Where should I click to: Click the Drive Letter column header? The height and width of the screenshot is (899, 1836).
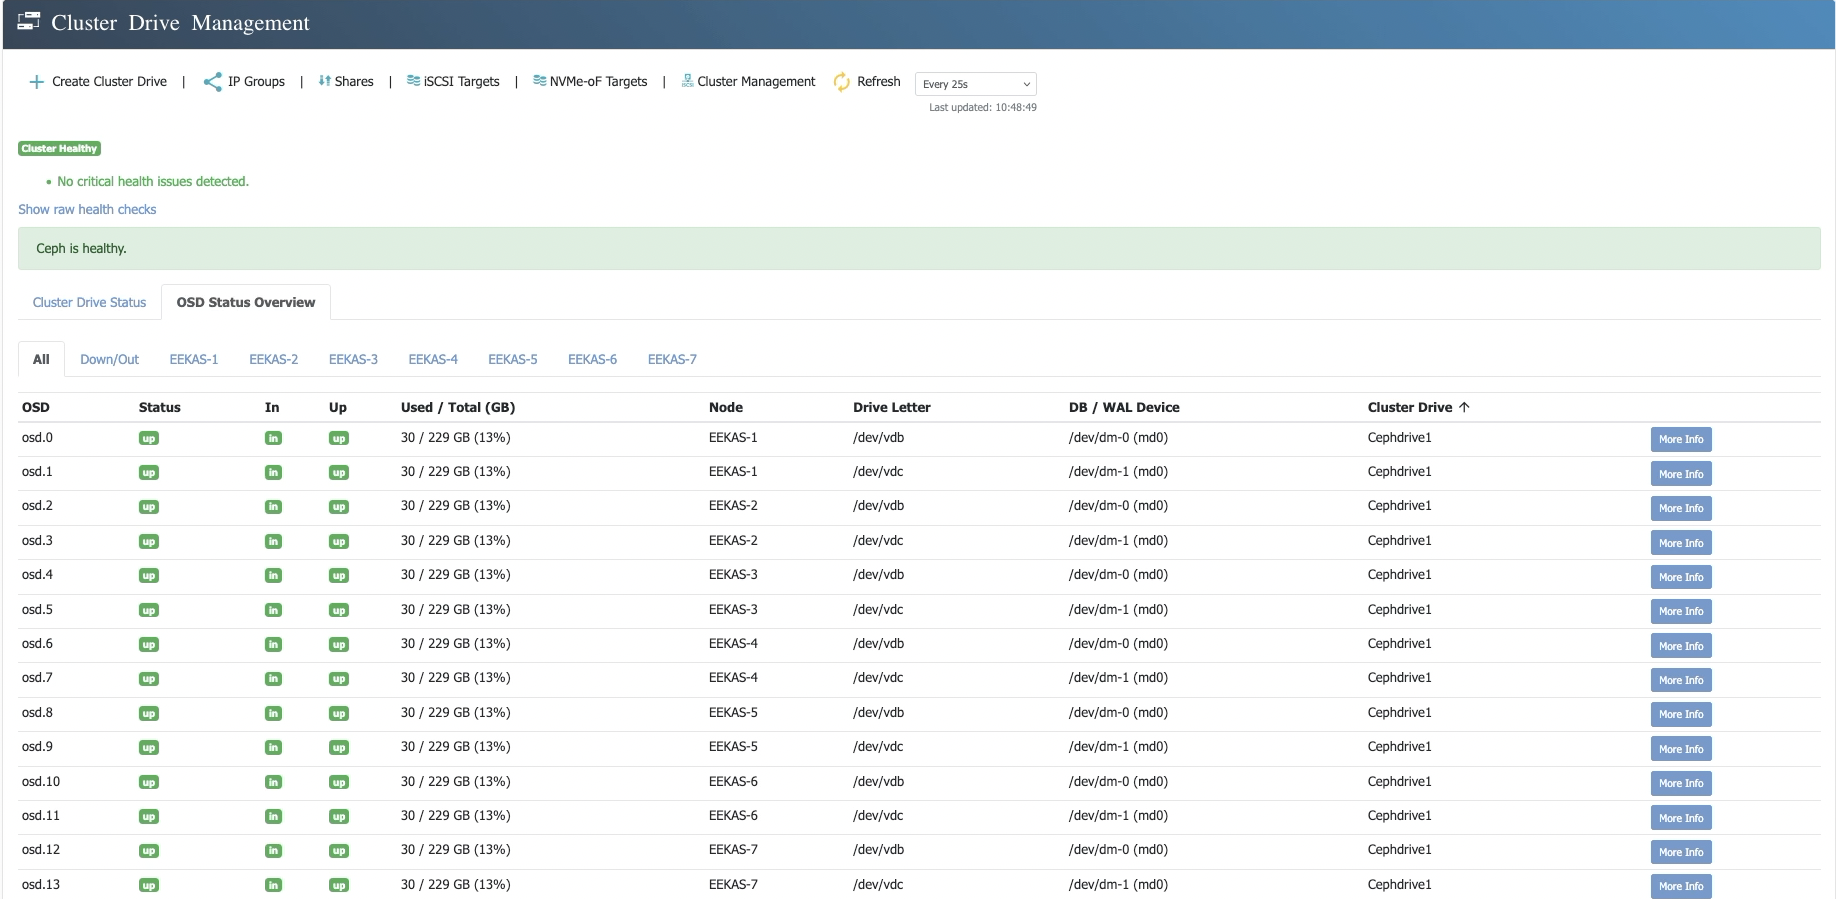click(892, 407)
